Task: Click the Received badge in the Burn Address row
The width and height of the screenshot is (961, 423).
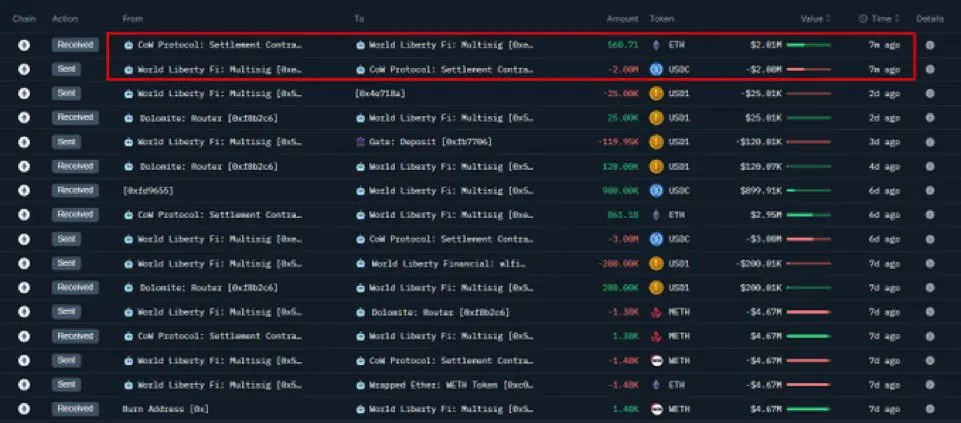Action: (x=75, y=408)
